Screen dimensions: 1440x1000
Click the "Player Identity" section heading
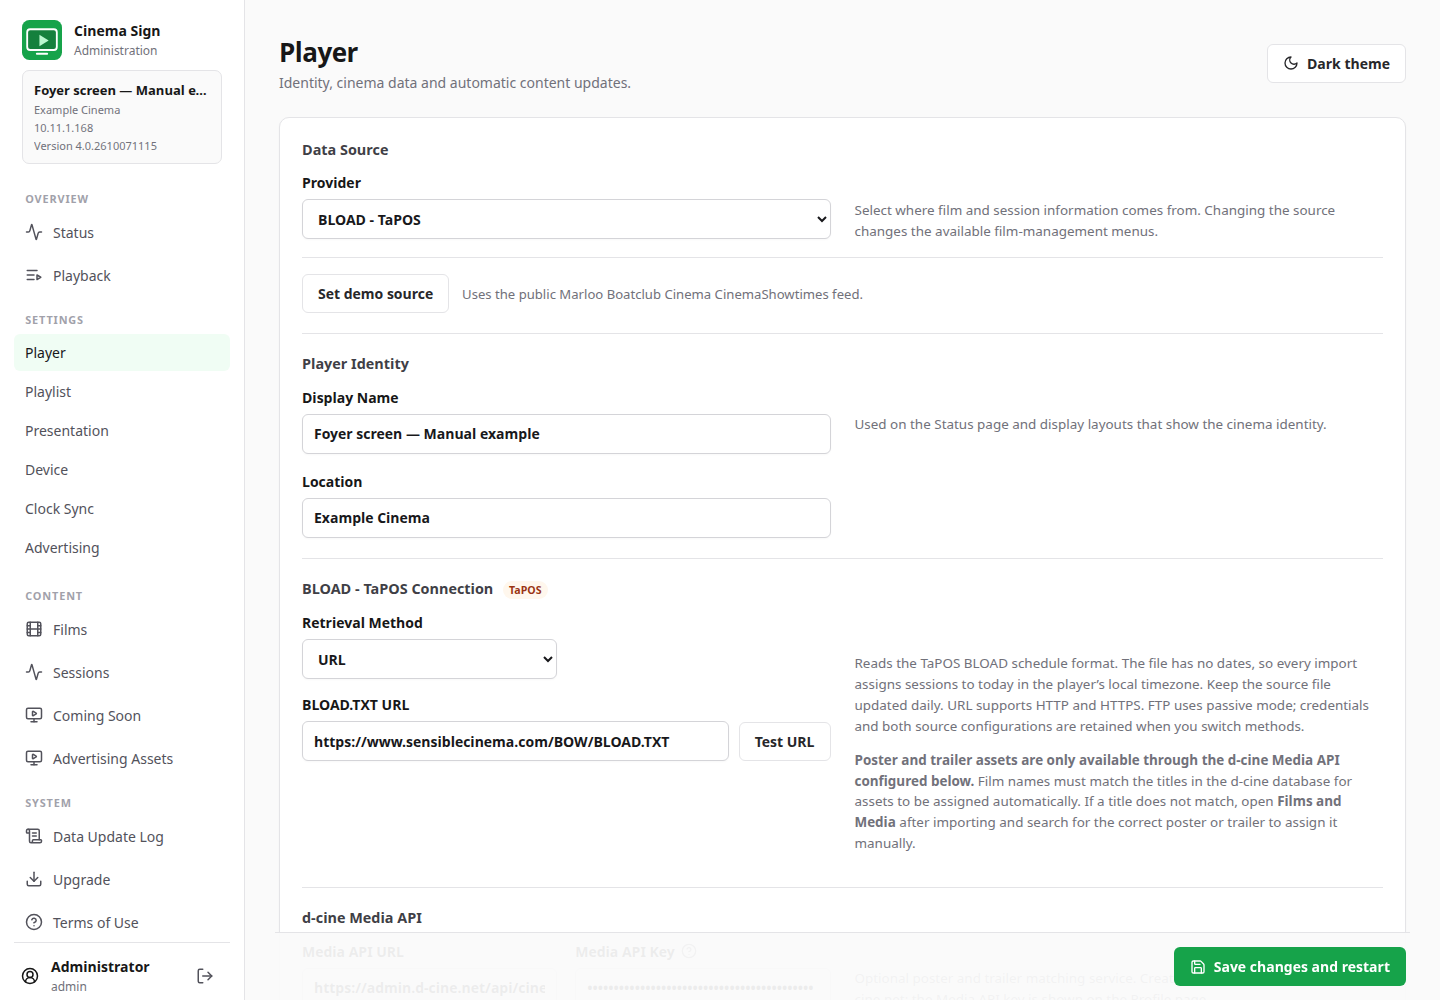(355, 364)
